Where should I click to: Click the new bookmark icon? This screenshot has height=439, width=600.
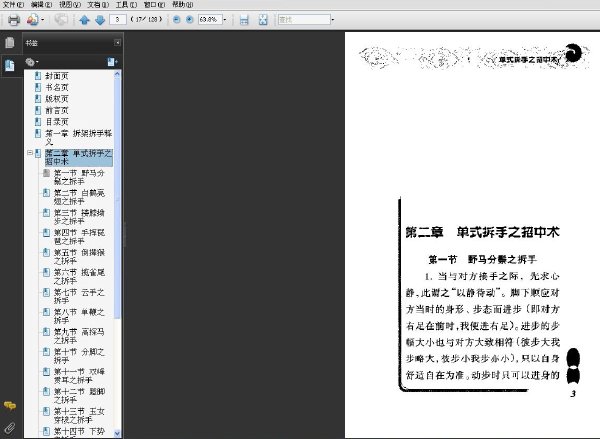[x=112, y=62]
